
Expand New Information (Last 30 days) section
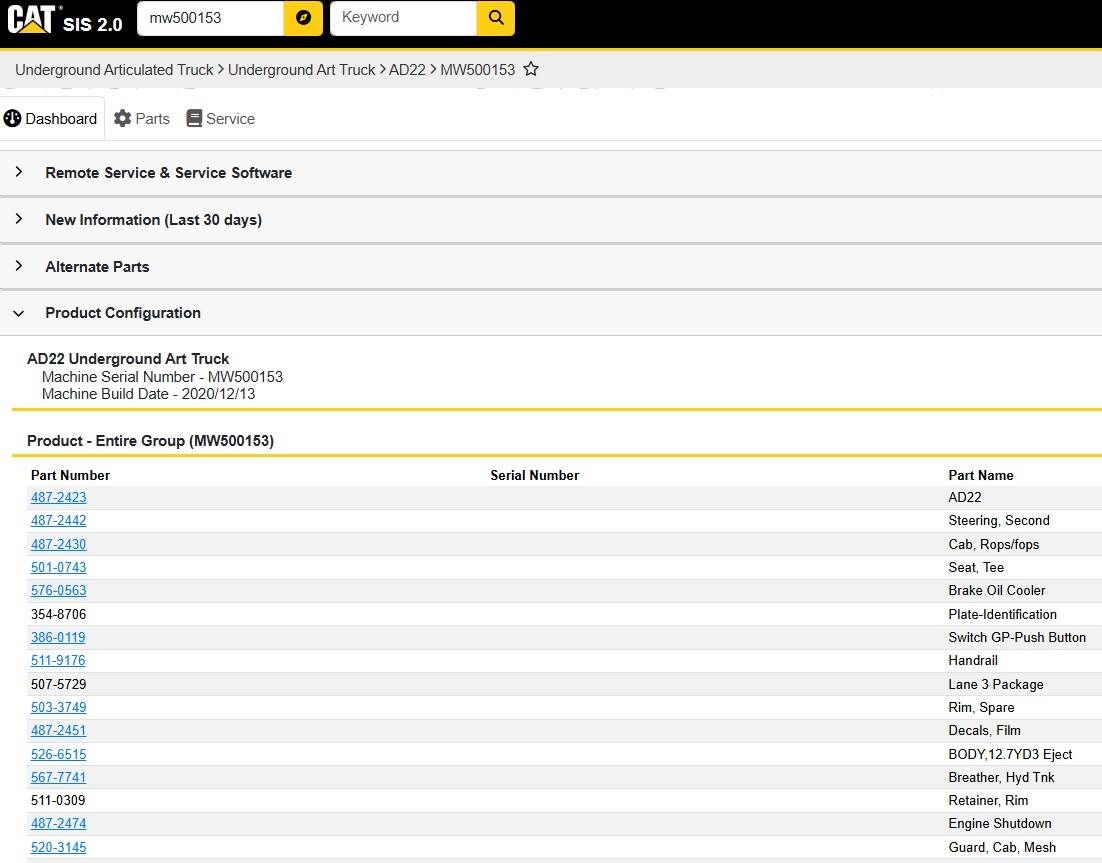point(551,220)
